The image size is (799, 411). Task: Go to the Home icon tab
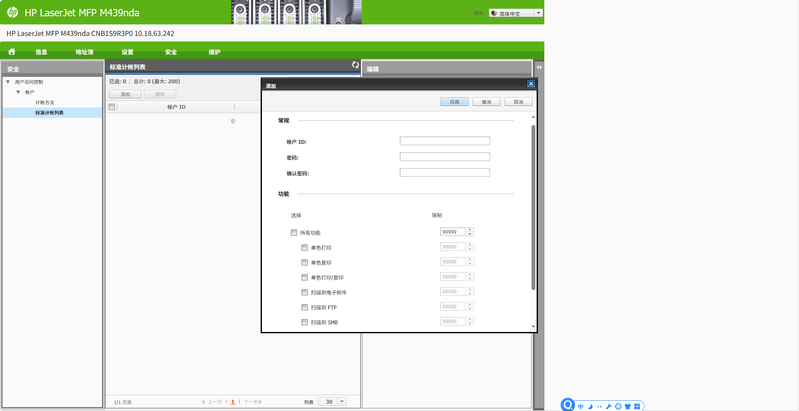point(12,51)
